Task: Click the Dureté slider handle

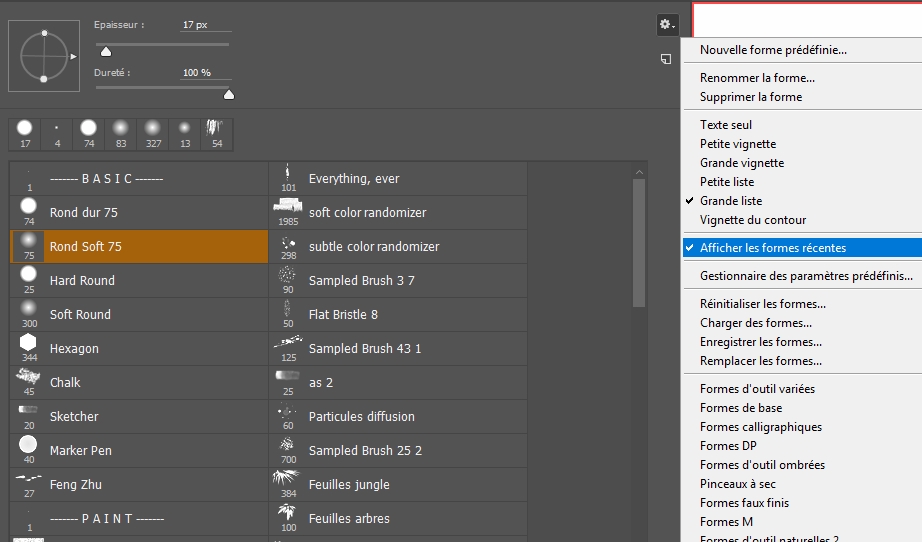Action: pyautogui.click(x=229, y=95)
